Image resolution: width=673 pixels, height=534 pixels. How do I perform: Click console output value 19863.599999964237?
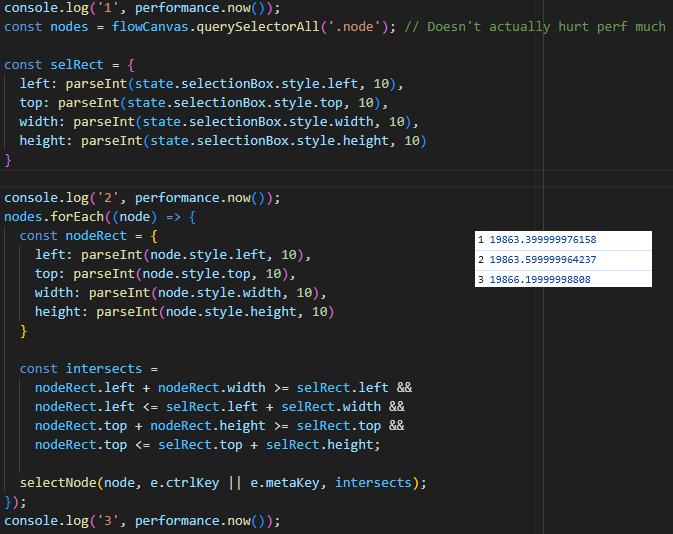tap(543, 259)
